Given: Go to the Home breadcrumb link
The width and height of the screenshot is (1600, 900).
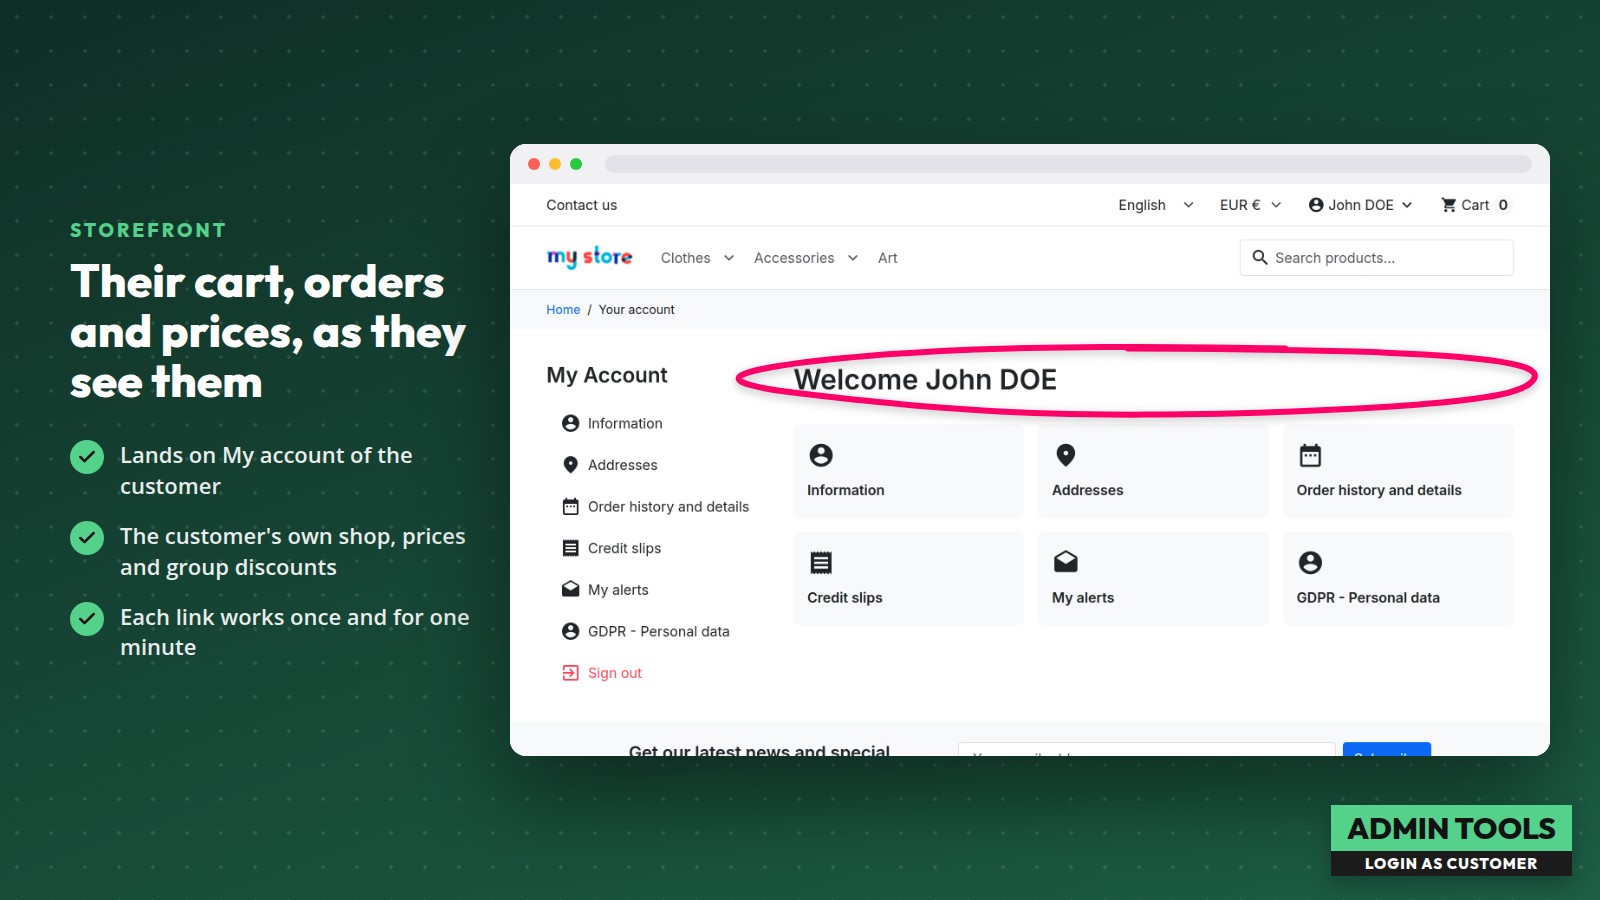Looking at the screenshot, I should (x=563, y=310).
